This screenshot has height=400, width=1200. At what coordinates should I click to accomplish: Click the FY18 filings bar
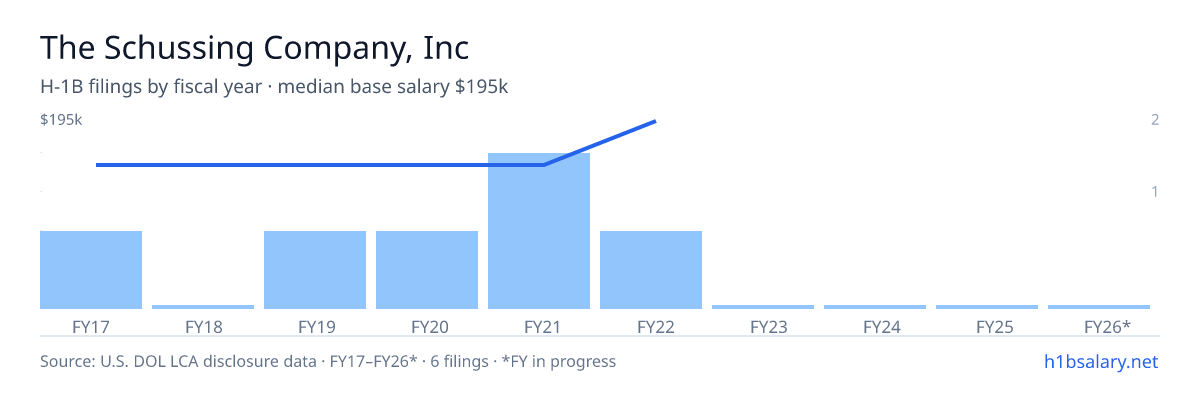click(203, 307)
